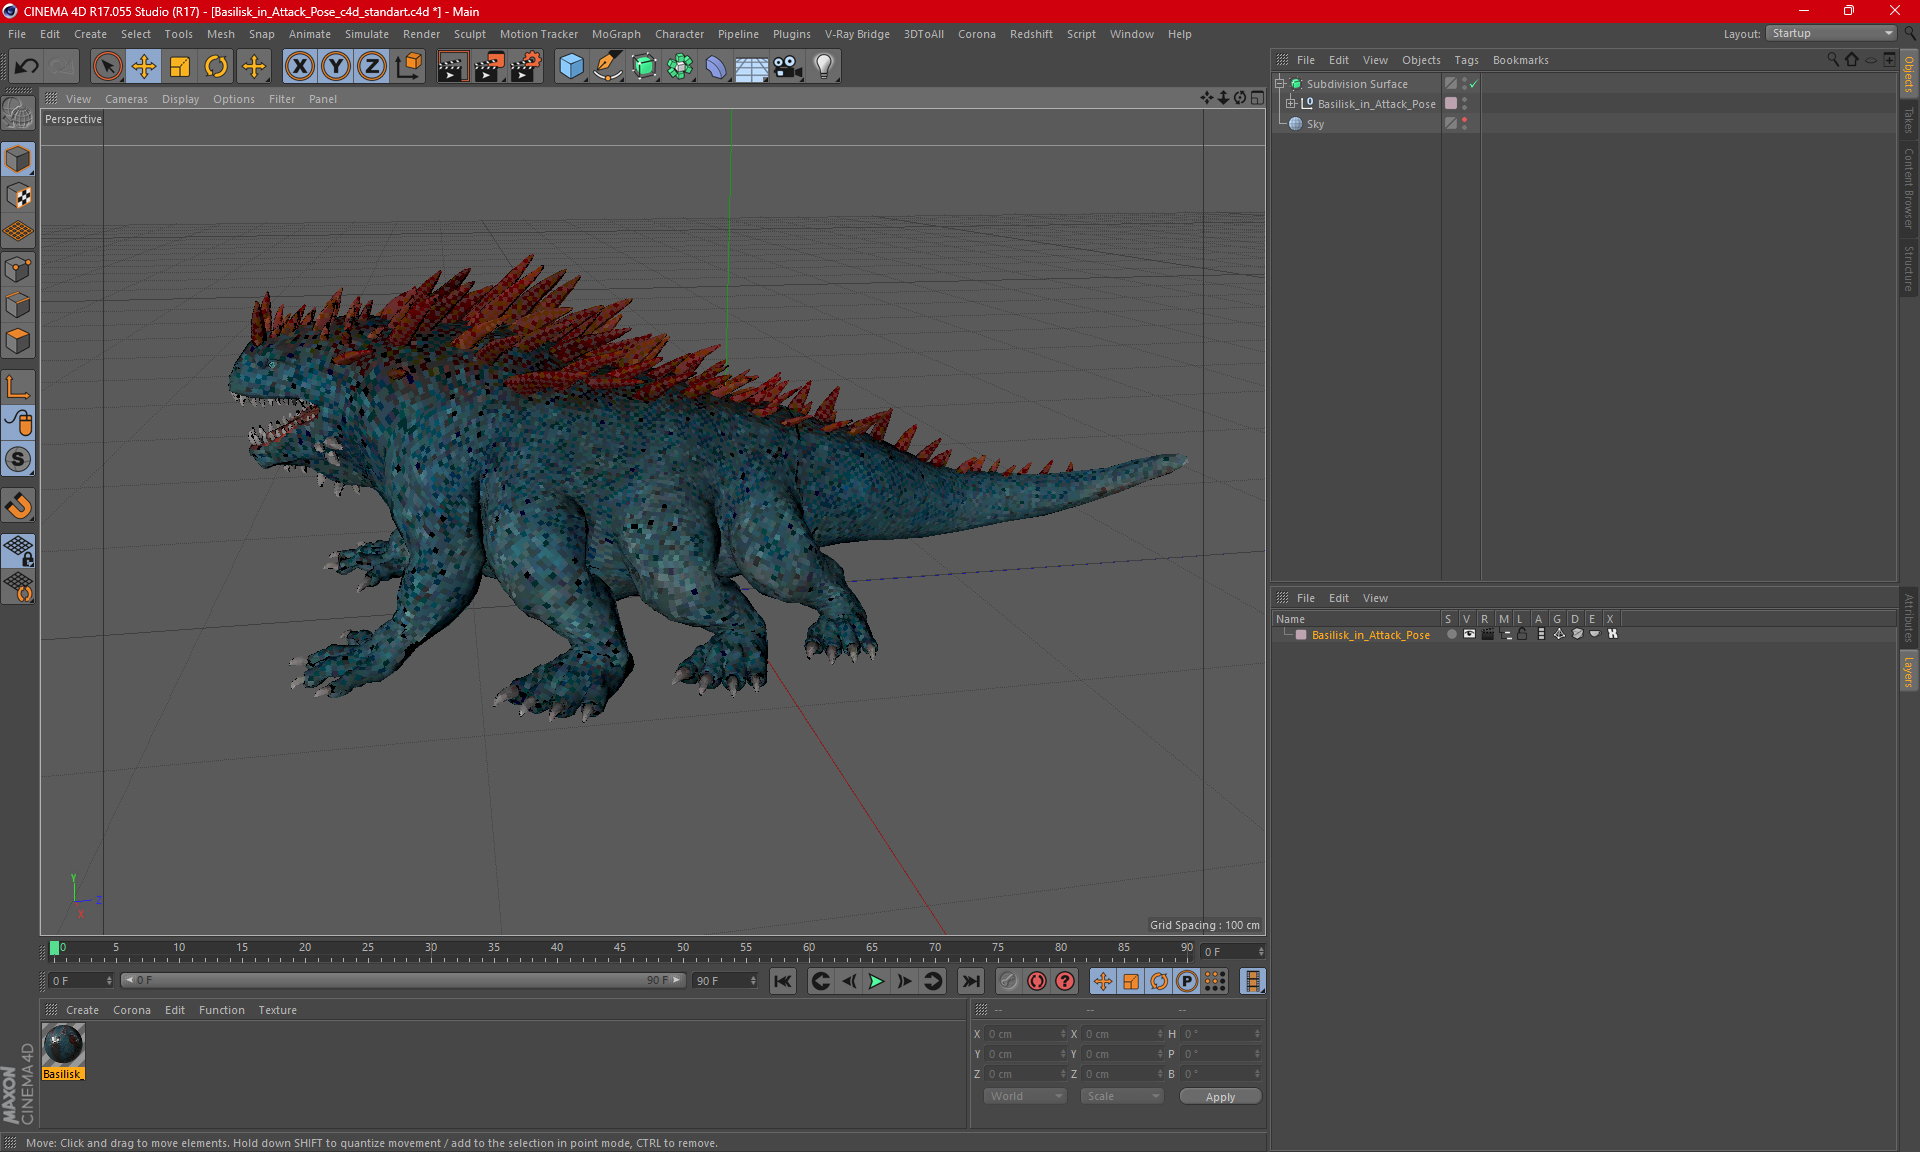1920x1152 pixels.
Task: Toggle autokeying button
Action: click(x=1037, y=981)
